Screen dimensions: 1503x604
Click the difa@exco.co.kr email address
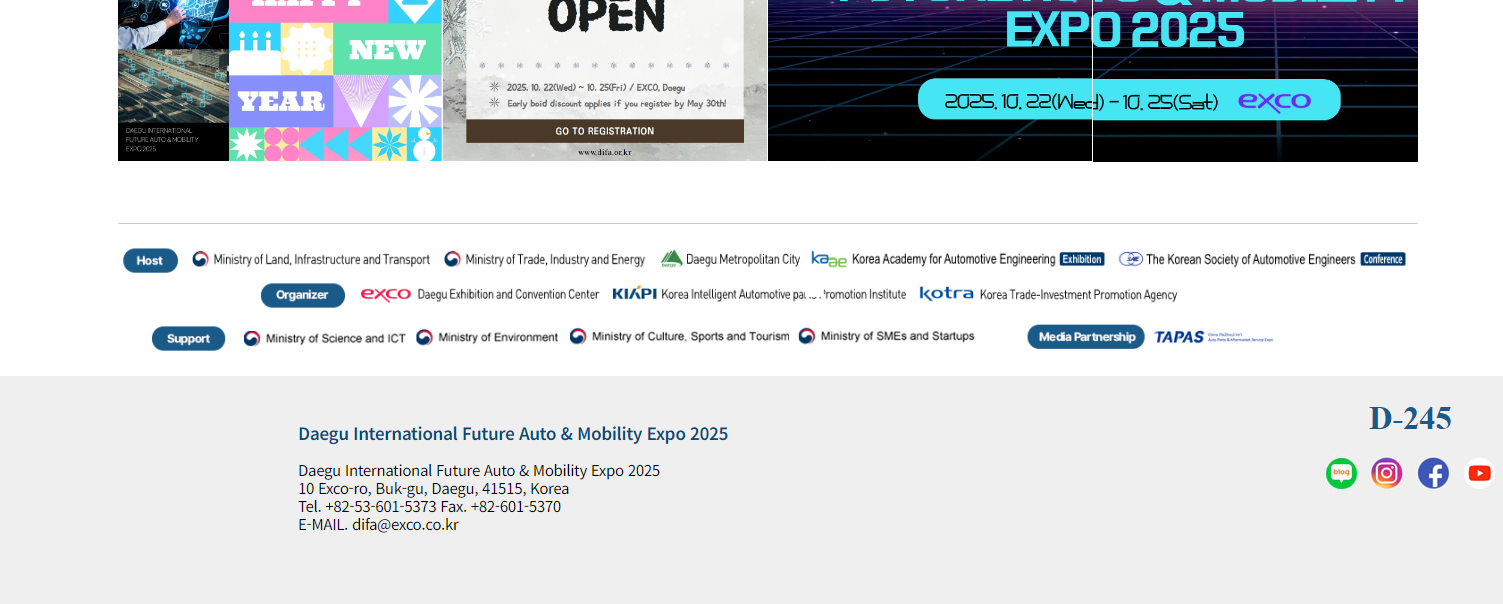(405, 525)
